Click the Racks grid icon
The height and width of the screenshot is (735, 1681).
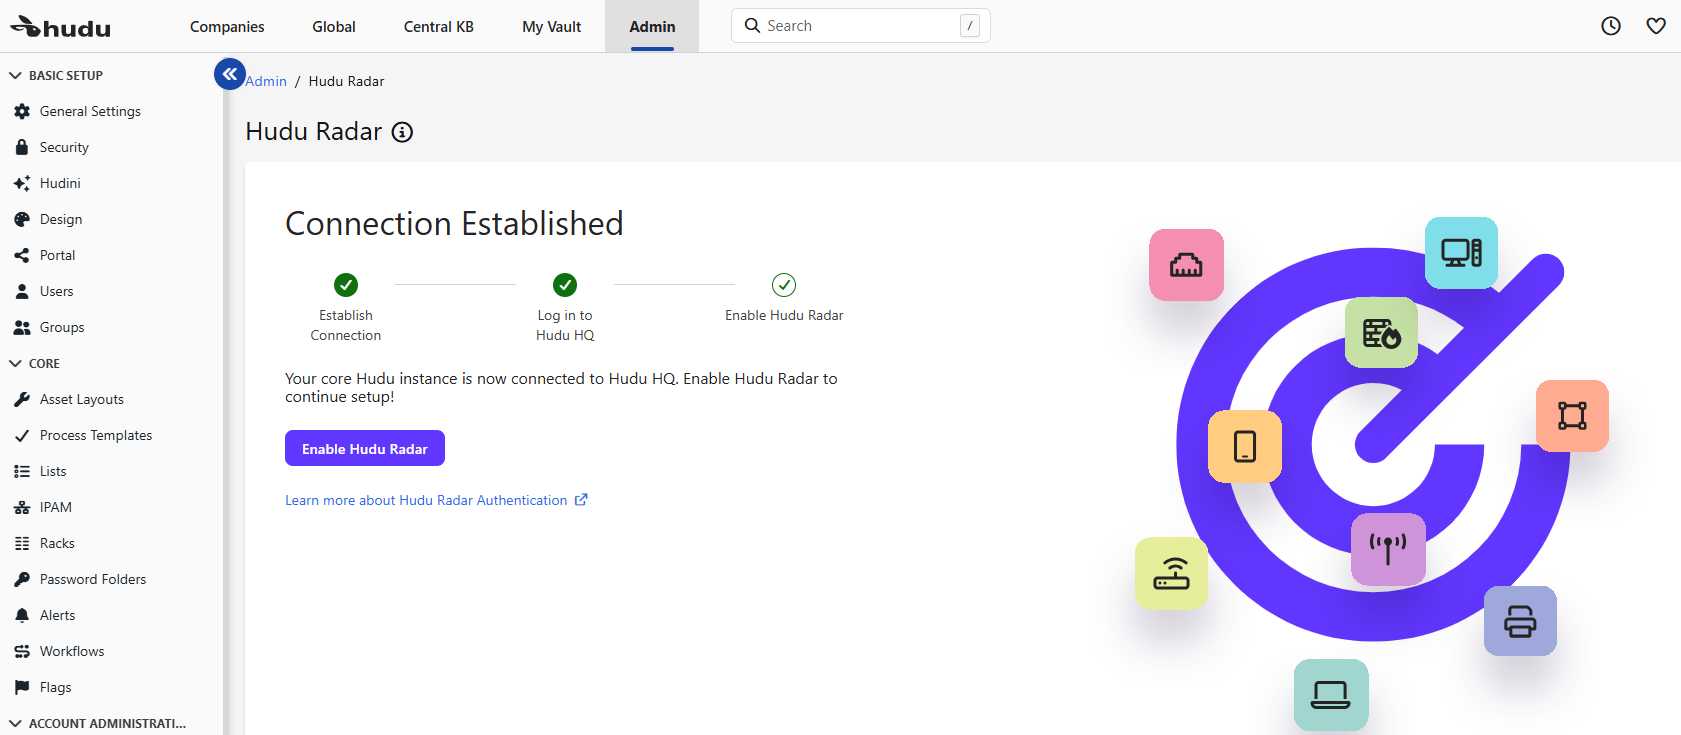coord(22,543)
